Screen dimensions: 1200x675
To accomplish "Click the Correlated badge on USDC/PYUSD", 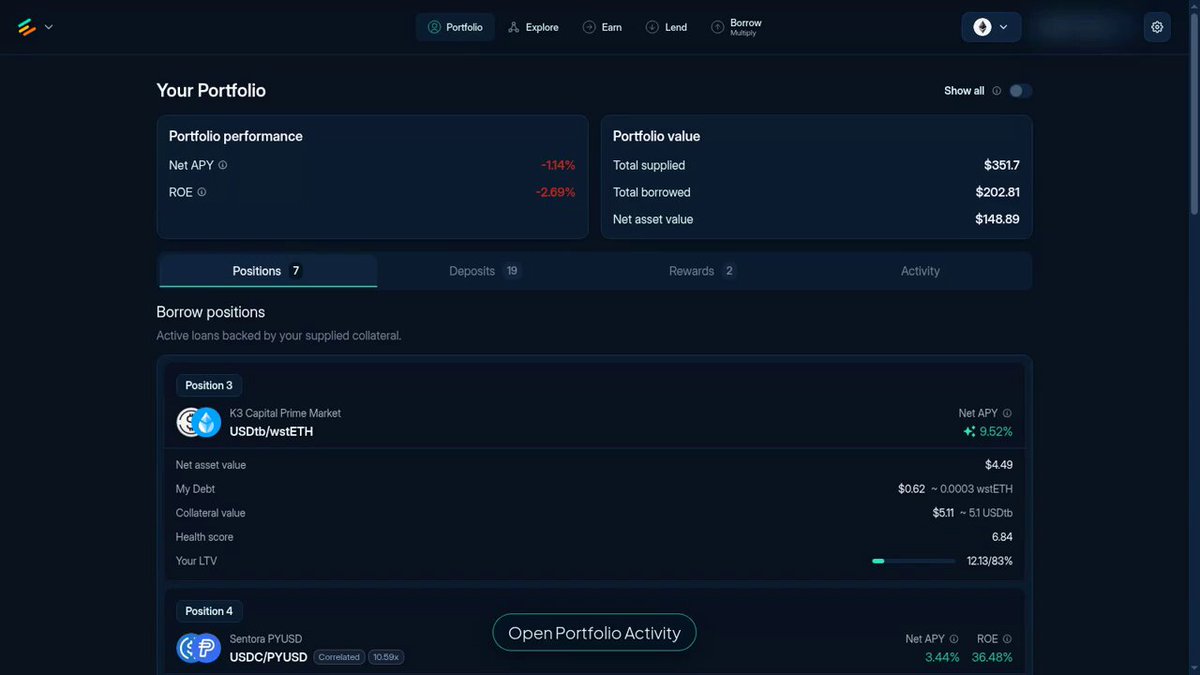I will tap(339, 657).
